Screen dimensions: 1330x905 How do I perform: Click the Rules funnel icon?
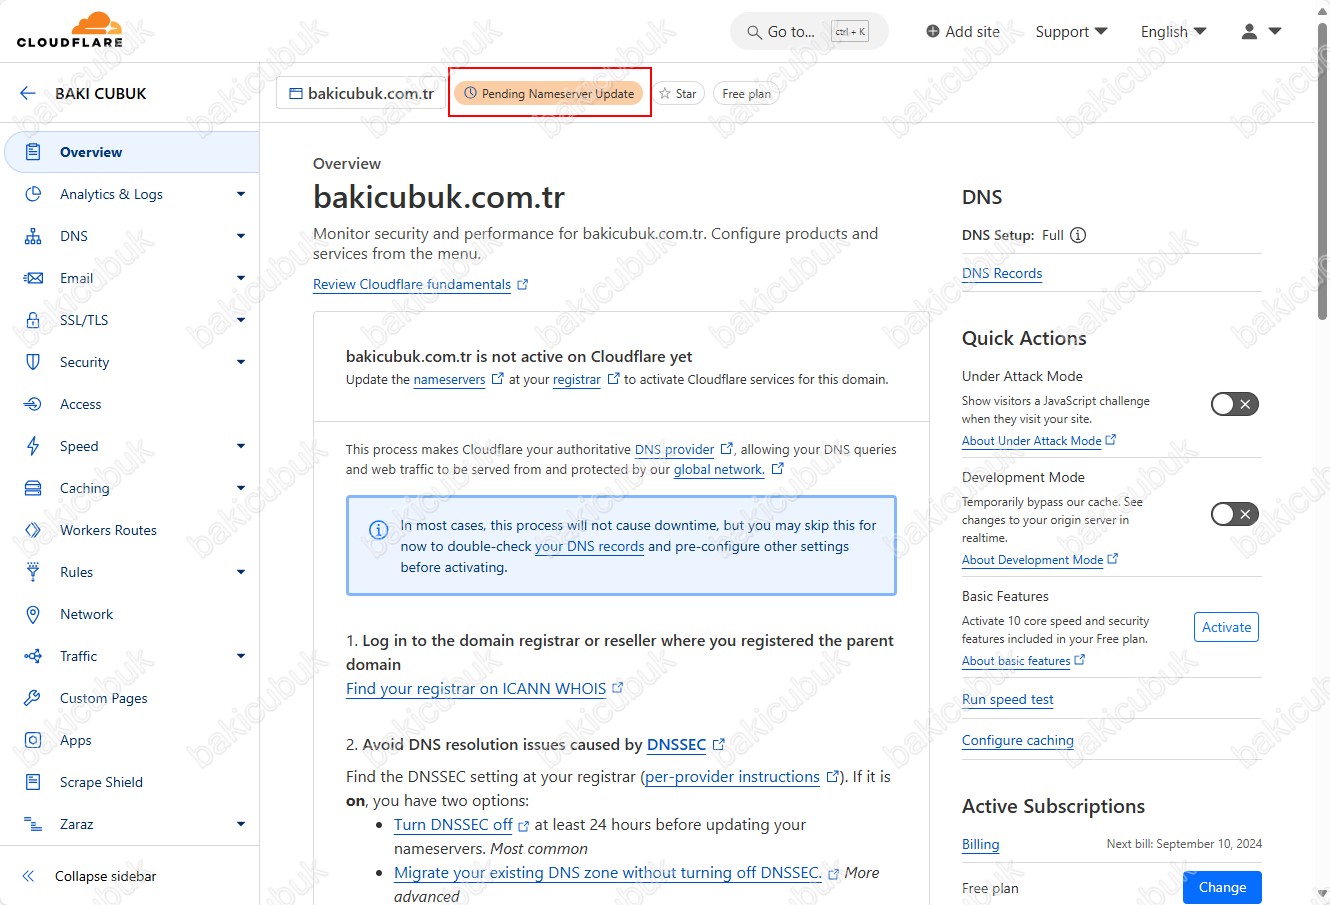click(33, 572)
